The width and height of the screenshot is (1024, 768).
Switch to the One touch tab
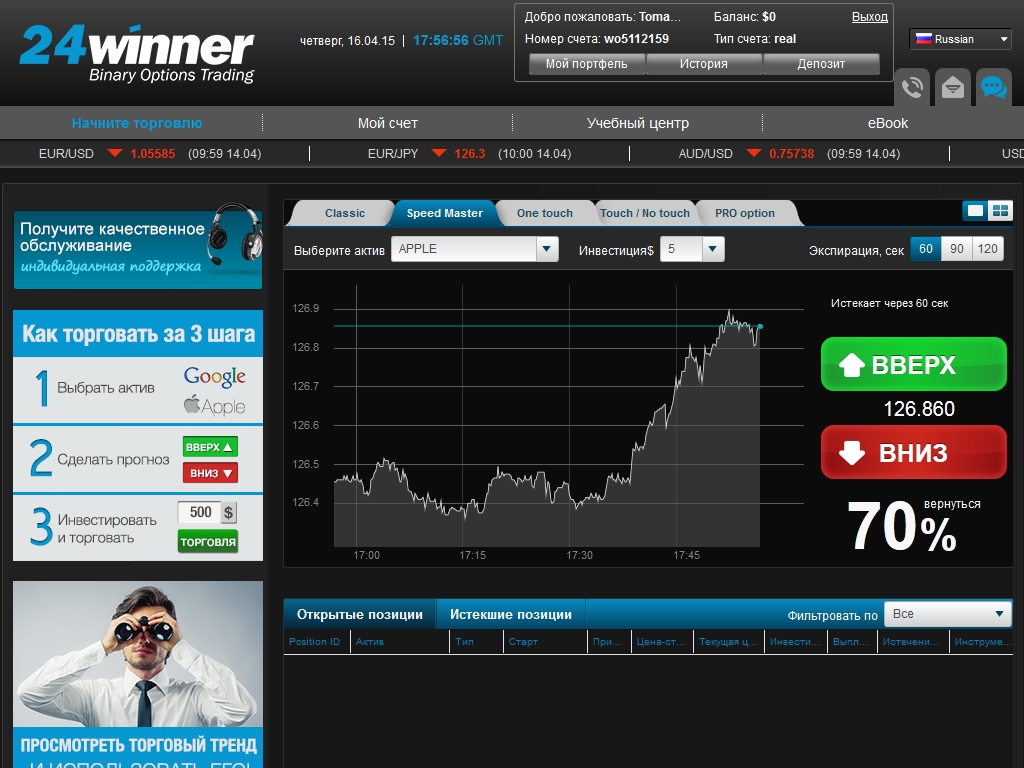point(544,213)
